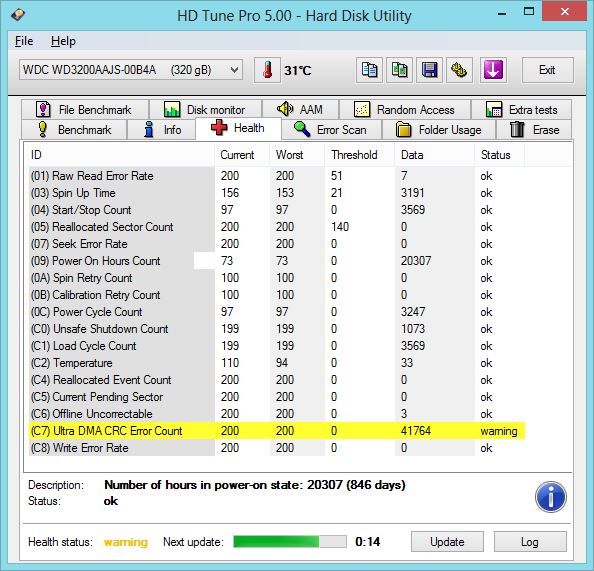This screenshot has height=571, width=594.
Task: Sort by the Worst column header
Action: click(x=297, y=155)
